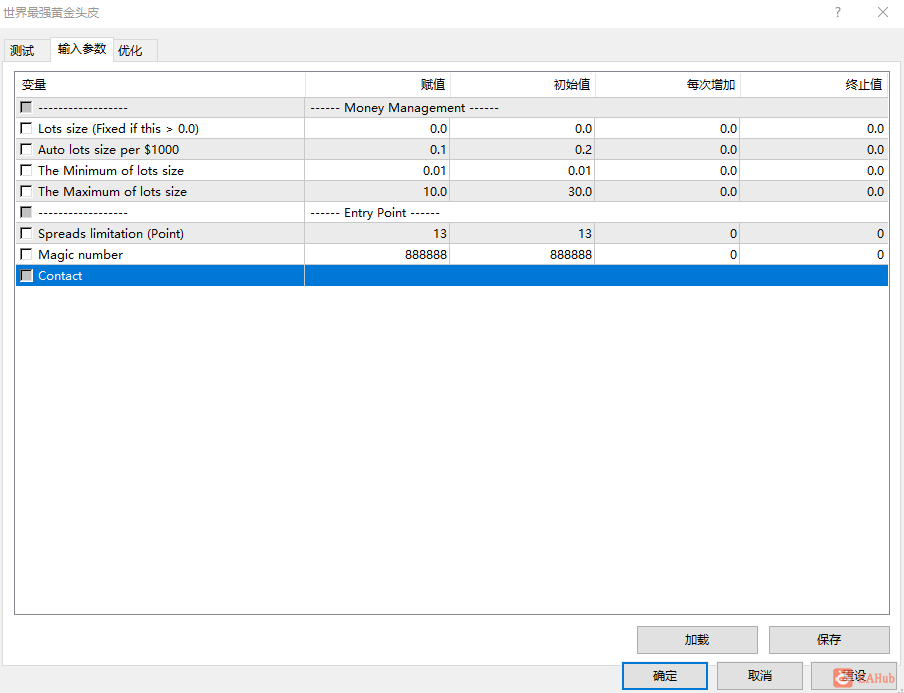Click Magic number 每次增加 cell 0

(x=668, y=254)
